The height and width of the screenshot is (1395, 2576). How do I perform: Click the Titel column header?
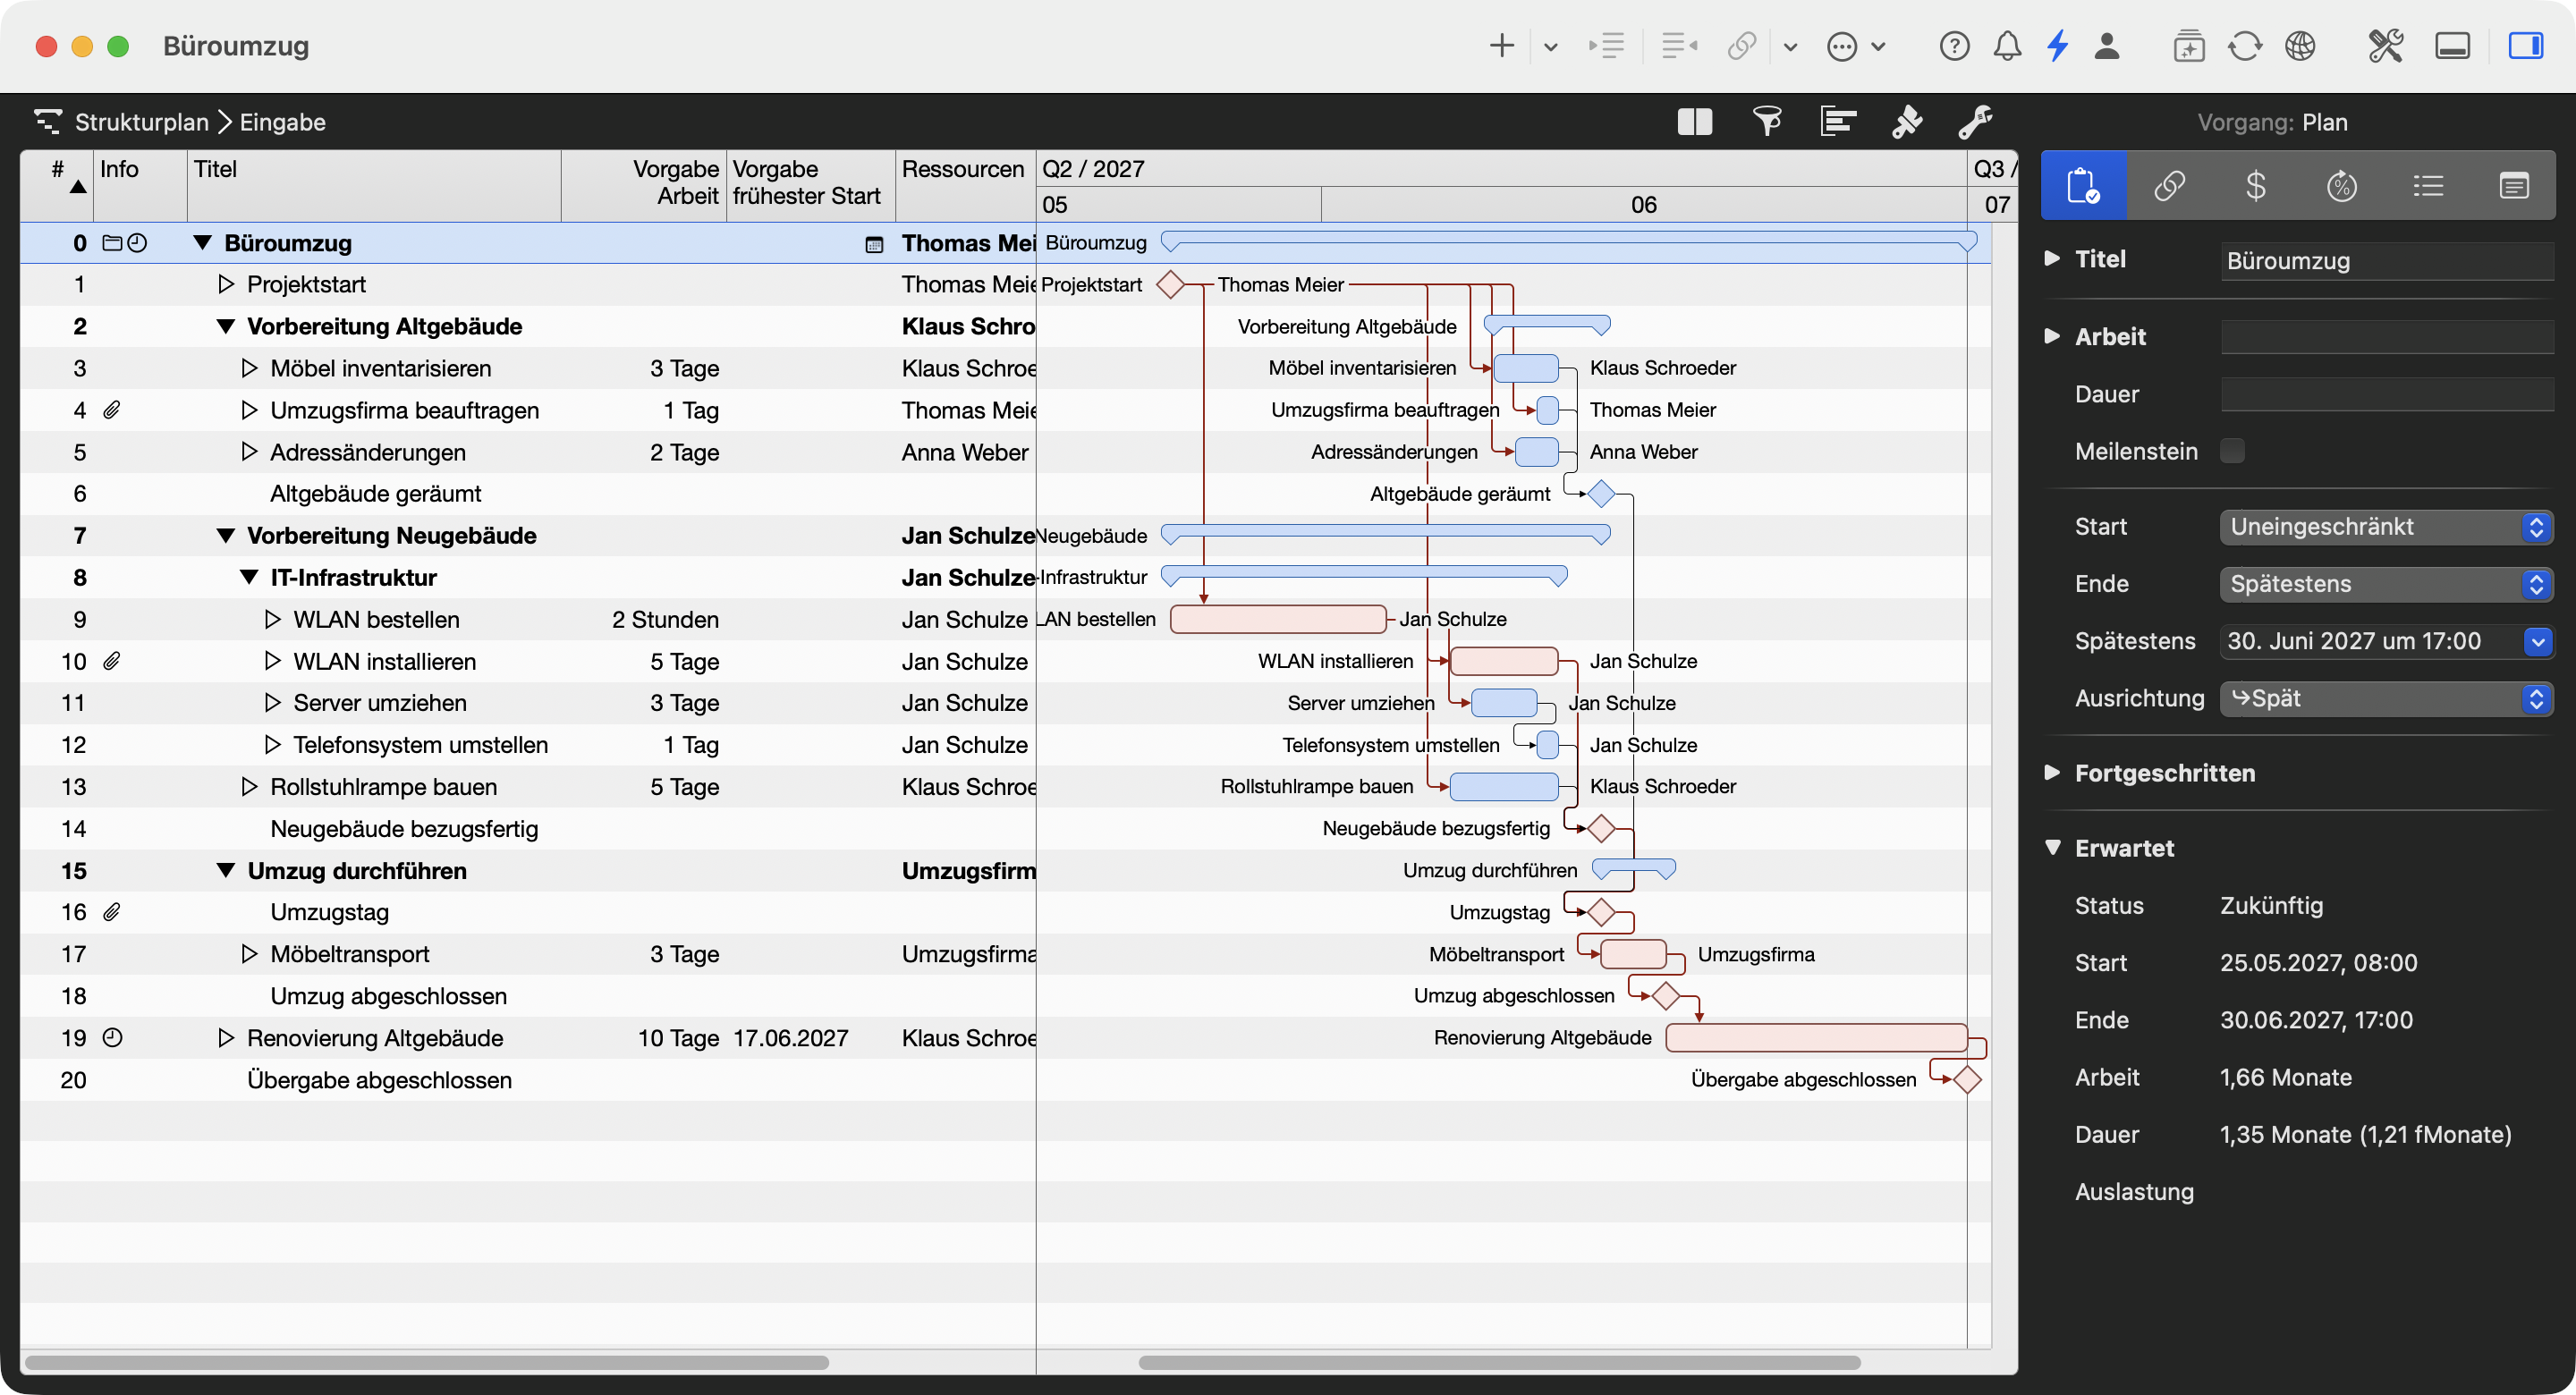click(374, 186)
